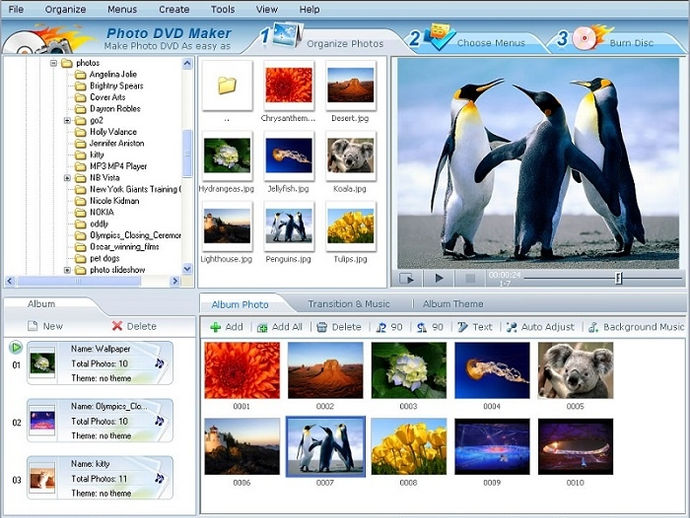This screenshot has width=690, height=518.
Task: Click music note icon on kitty album
Action: pyautogui.click(x=159, y=478)
